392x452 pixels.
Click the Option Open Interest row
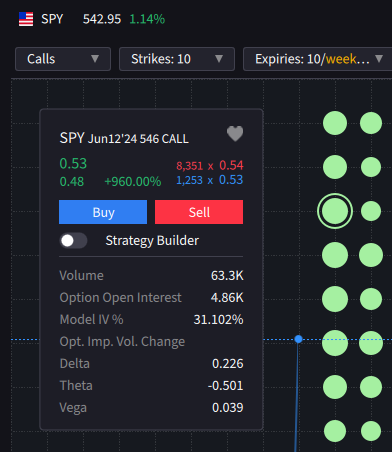coord(151,297)
